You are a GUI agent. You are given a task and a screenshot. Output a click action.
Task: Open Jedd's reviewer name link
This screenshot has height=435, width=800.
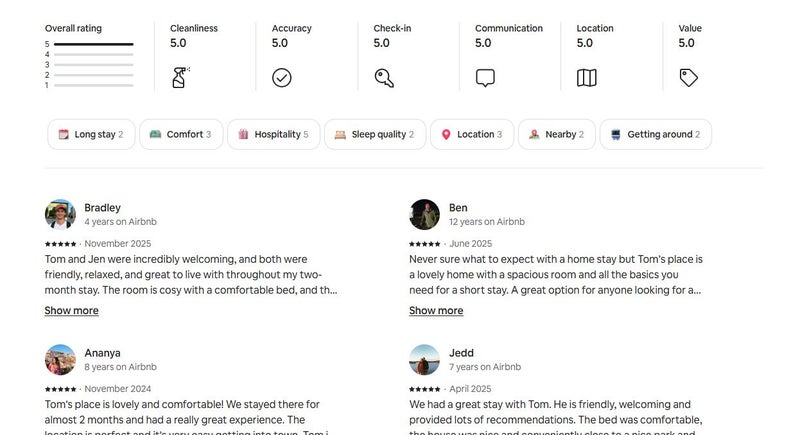[461, 353]
